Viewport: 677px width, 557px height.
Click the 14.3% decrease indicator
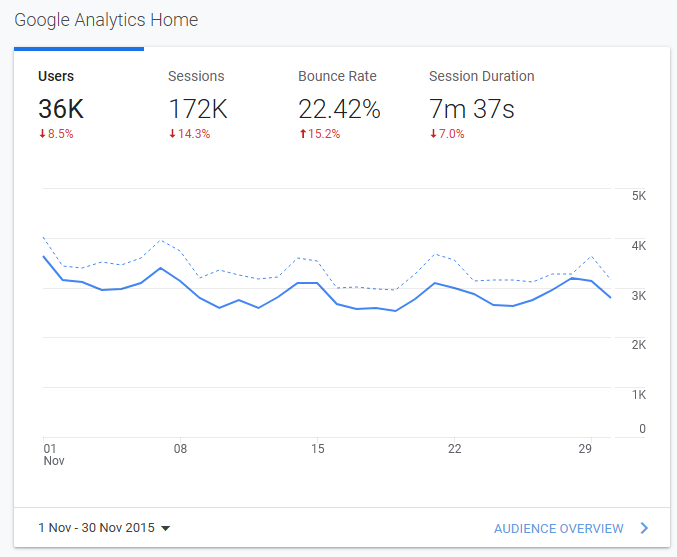(x=189, y=134)
